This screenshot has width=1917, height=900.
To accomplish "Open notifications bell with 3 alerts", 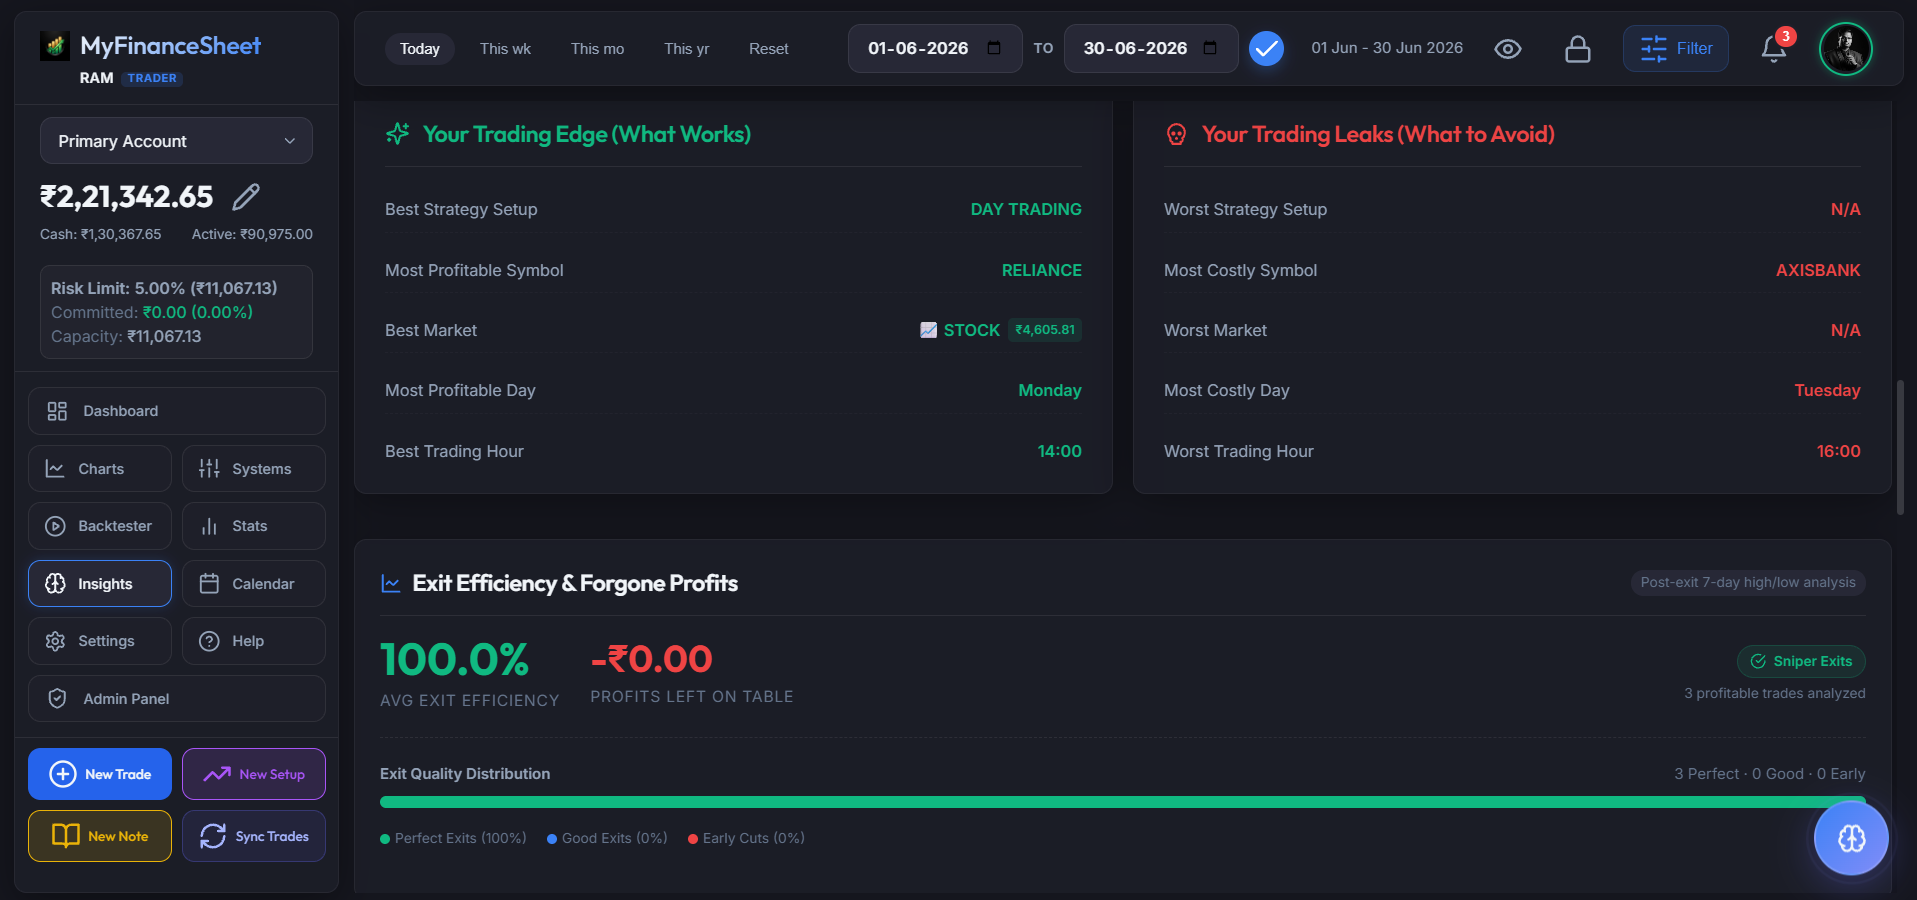I will coord(1774,49).
